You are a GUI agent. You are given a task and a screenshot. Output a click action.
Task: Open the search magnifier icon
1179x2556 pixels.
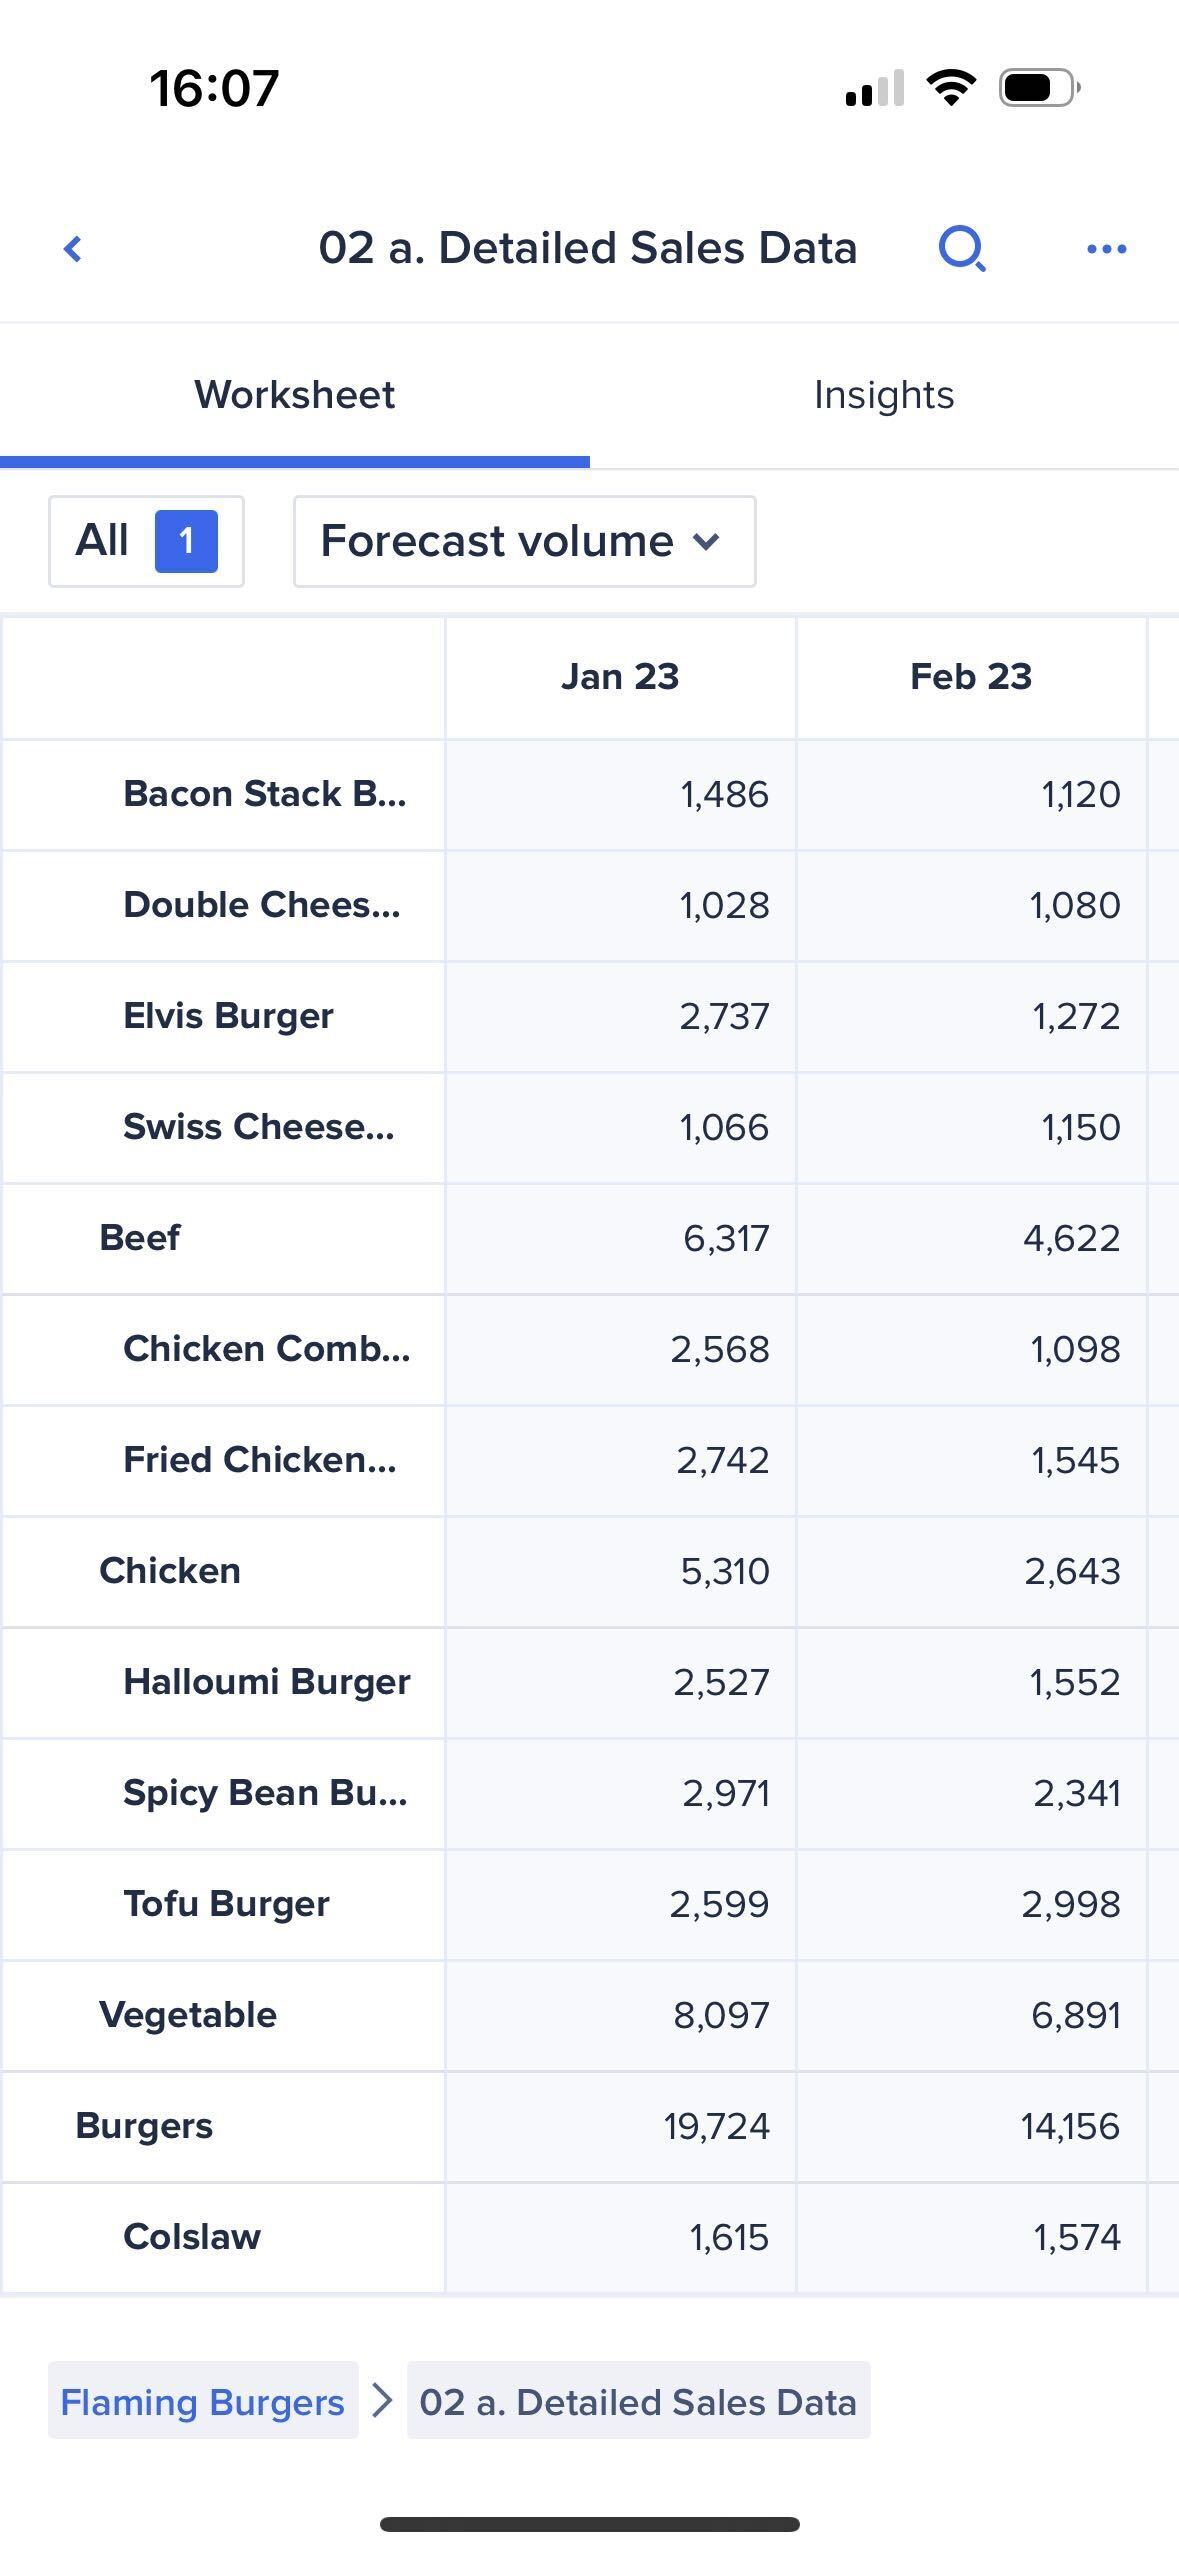pos(962,249)
